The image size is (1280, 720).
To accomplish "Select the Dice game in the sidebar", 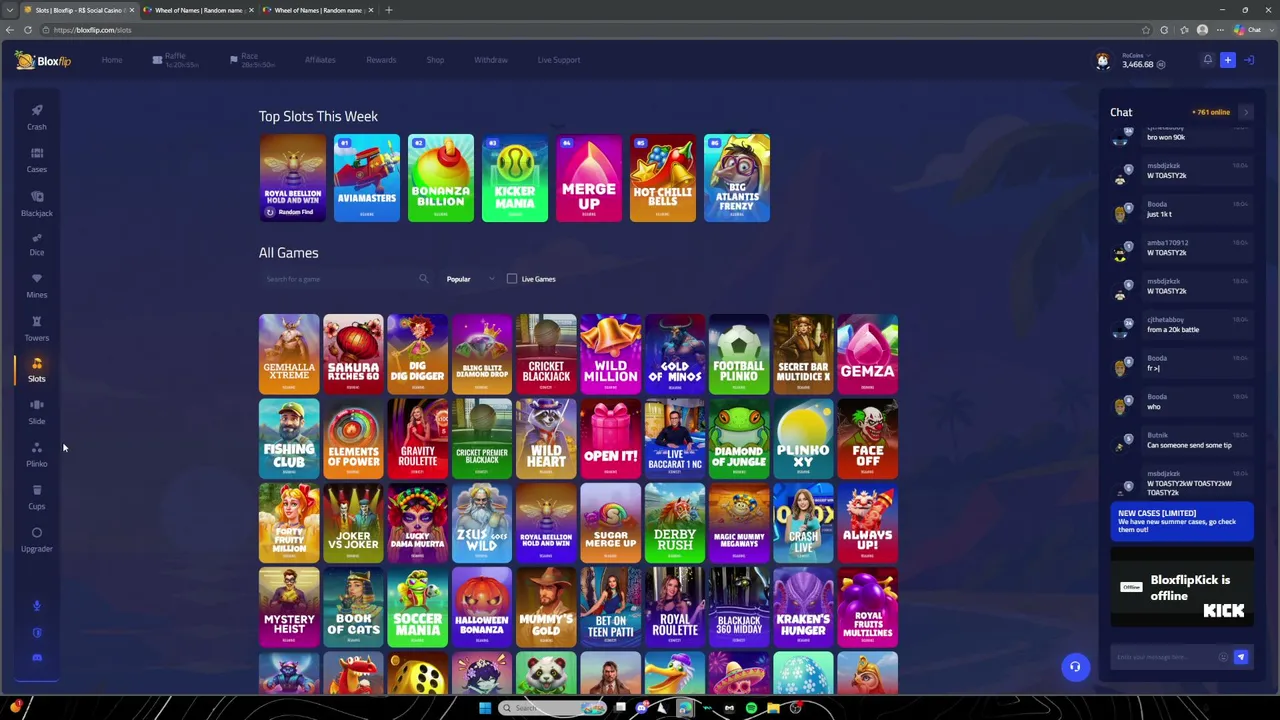I will coord(37,245).
